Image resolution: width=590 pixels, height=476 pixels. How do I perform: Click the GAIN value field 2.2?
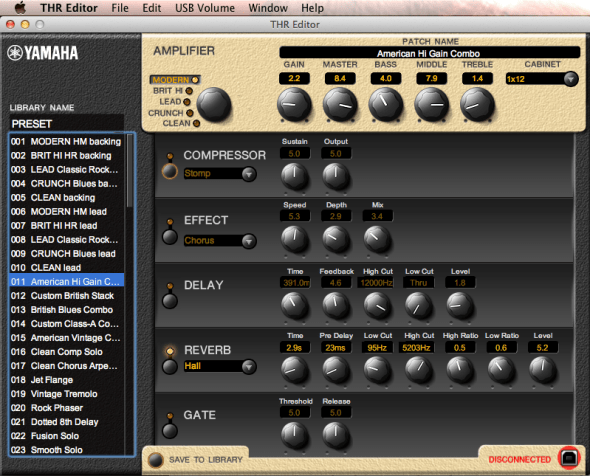coord(294,78)
